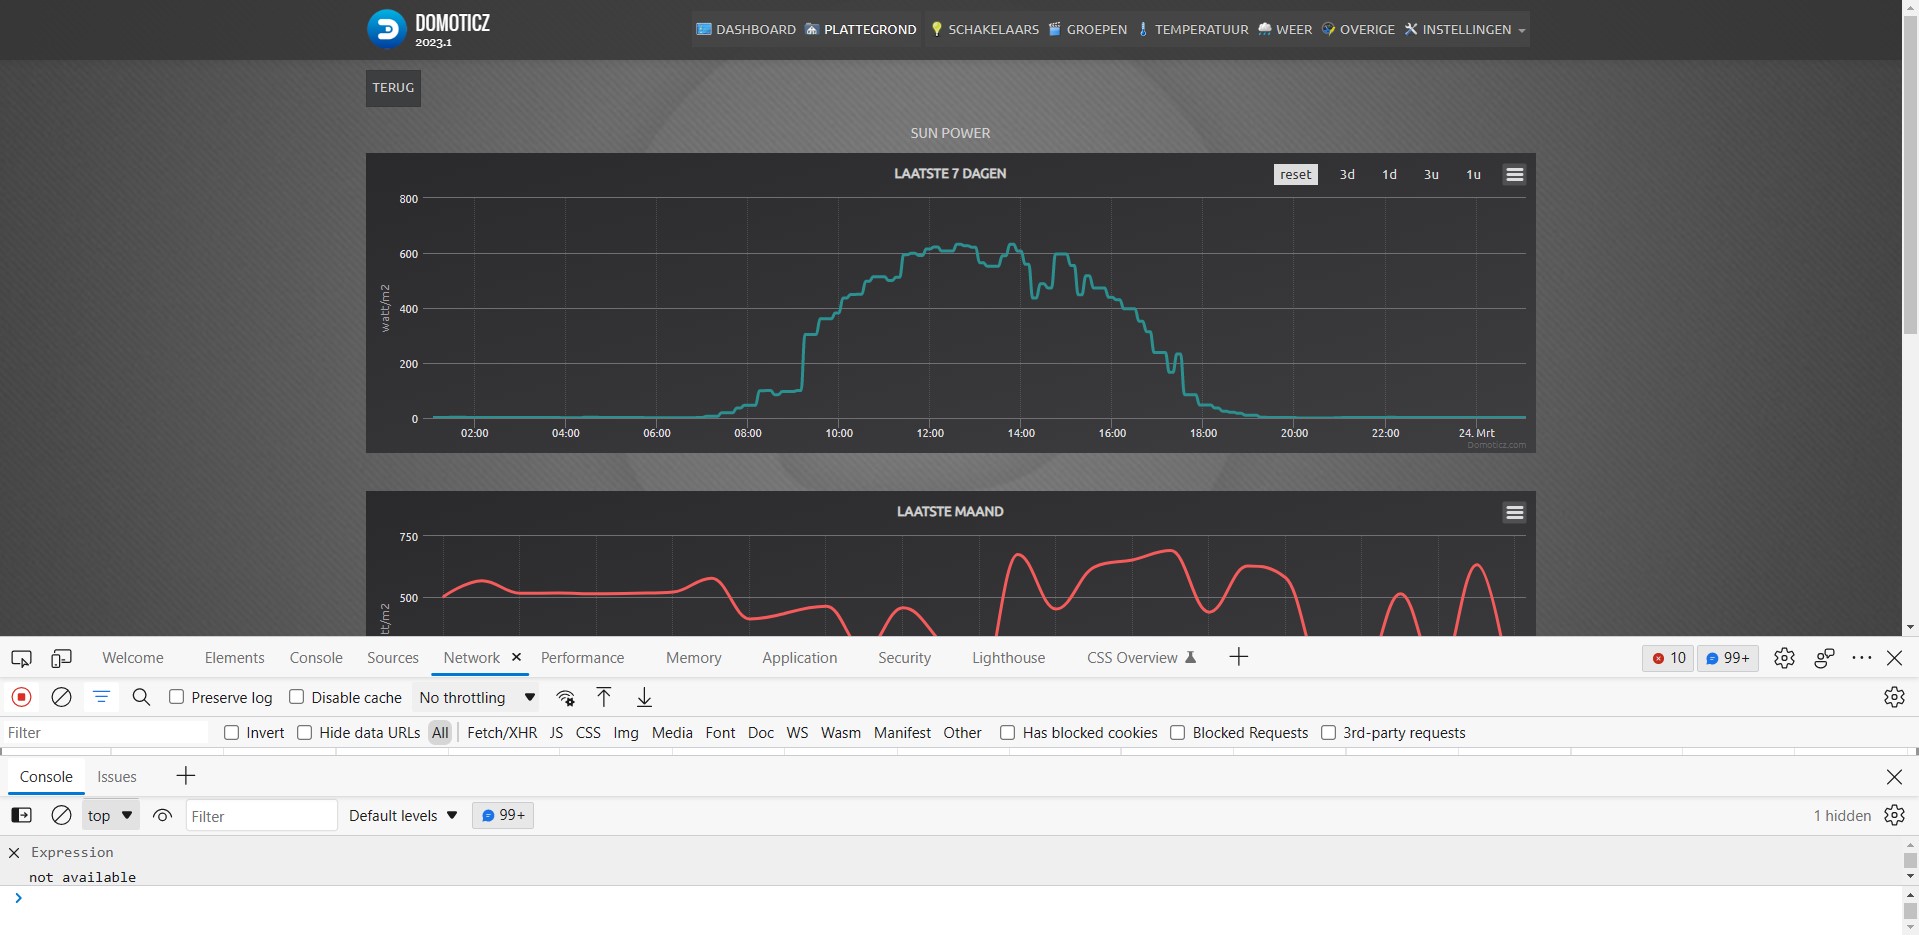Click the console prompt line
This screenshot has width=1919, height=935.
[950, 898]
